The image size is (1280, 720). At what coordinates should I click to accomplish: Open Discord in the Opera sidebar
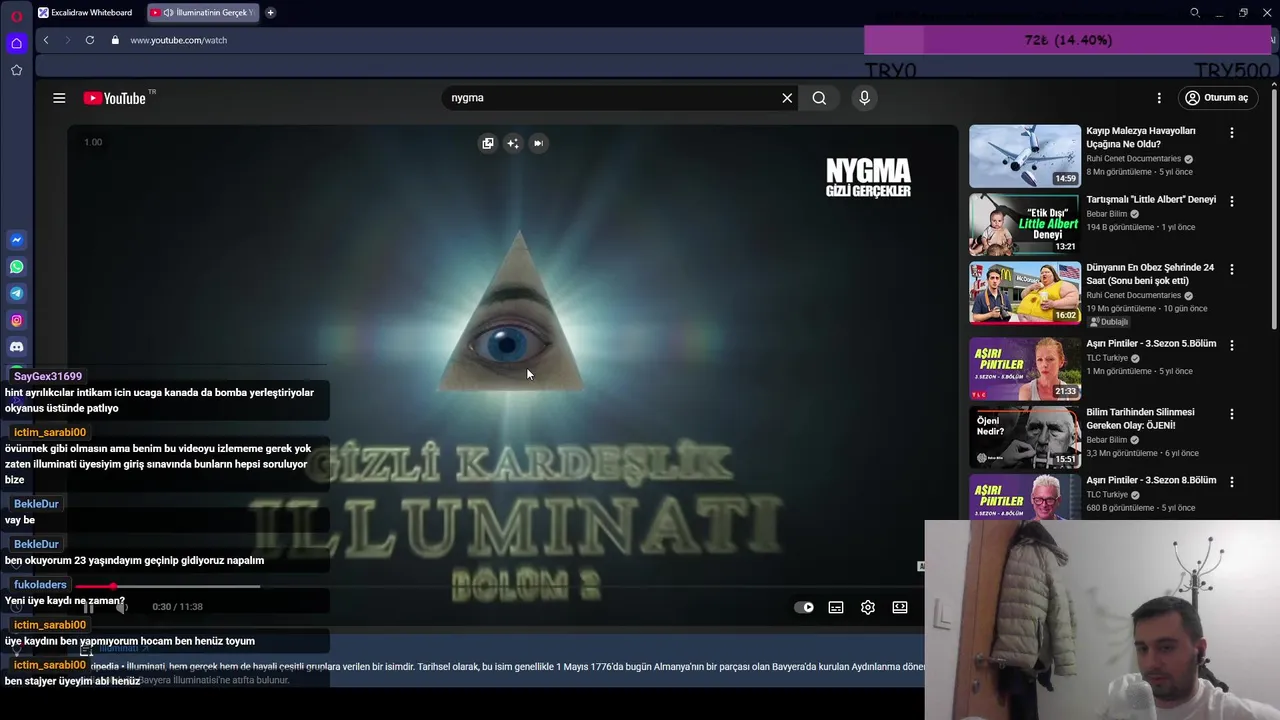(x=16, y=347)
